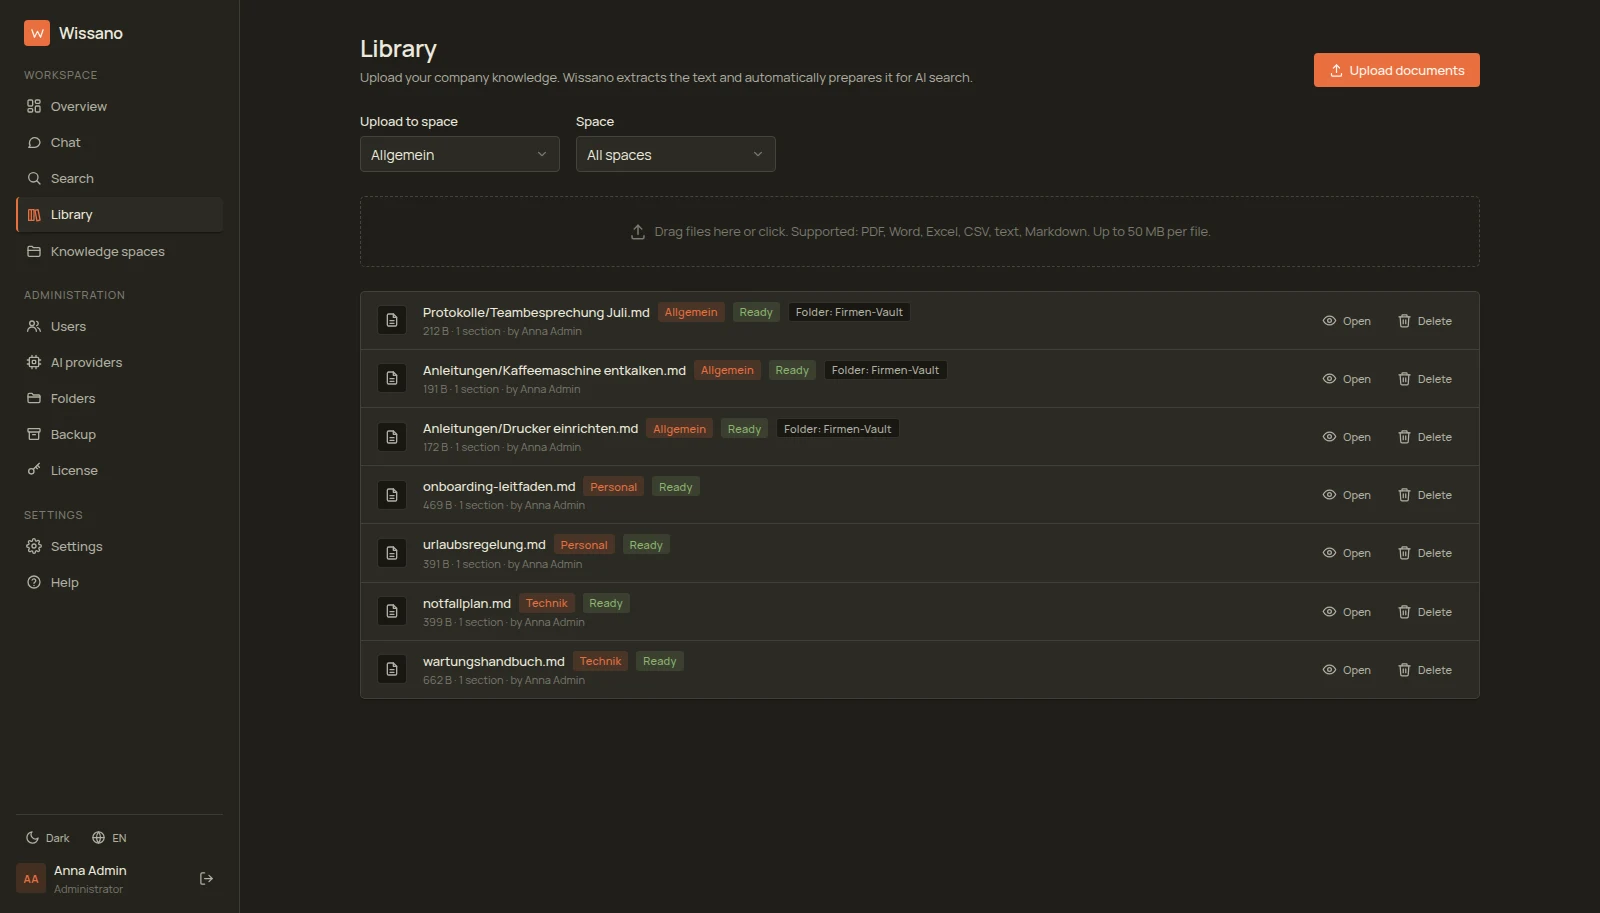Viewport: 1600px width, 913px height.
Task: Click file icon of Teambesprechung Juli.md
Action: coord(392,320)
